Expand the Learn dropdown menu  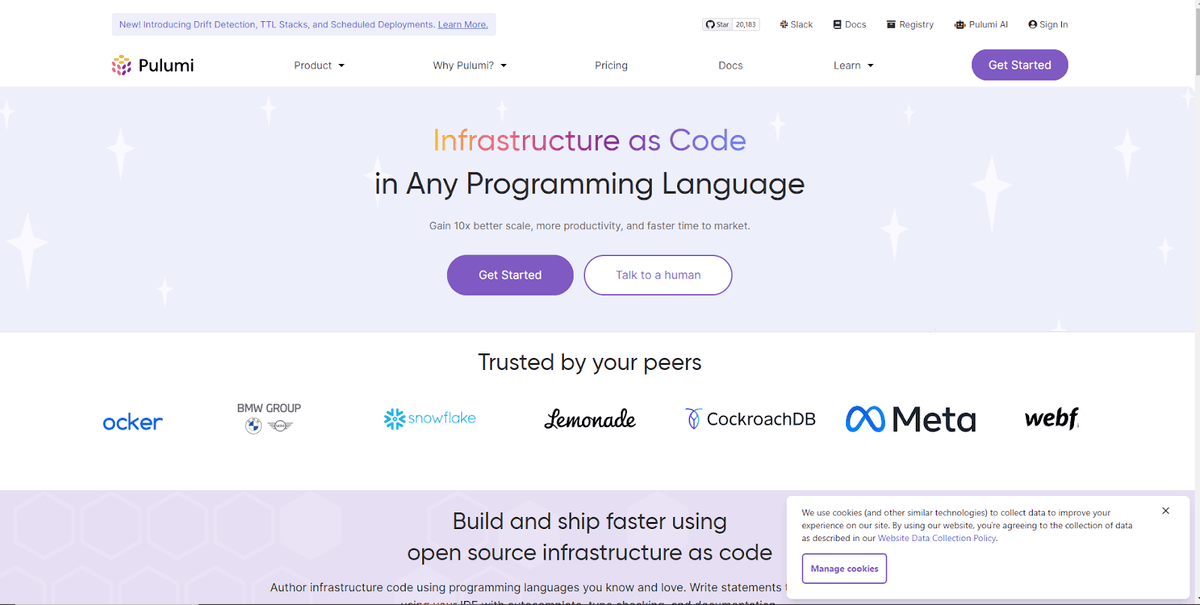854,65
